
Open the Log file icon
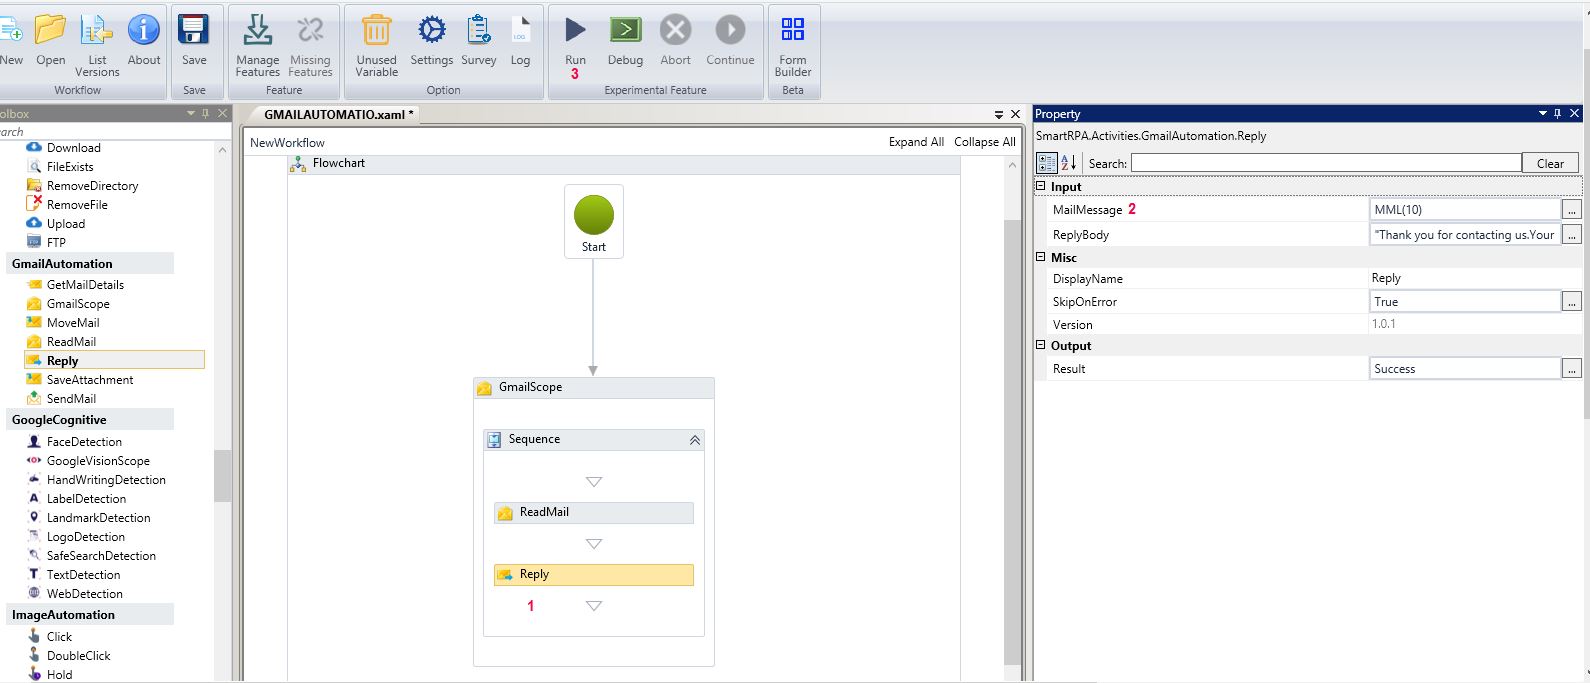(x=520, y=31)
